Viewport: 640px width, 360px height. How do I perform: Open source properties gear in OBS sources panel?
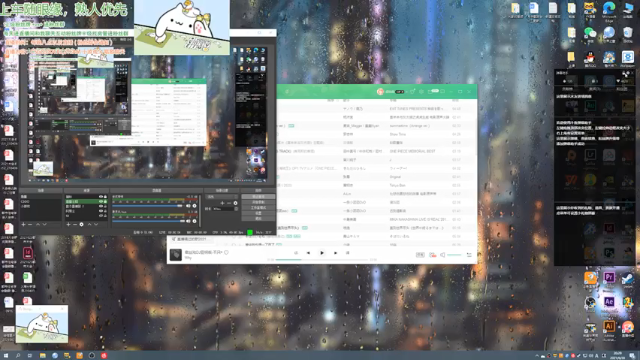[x=81, y=224]
